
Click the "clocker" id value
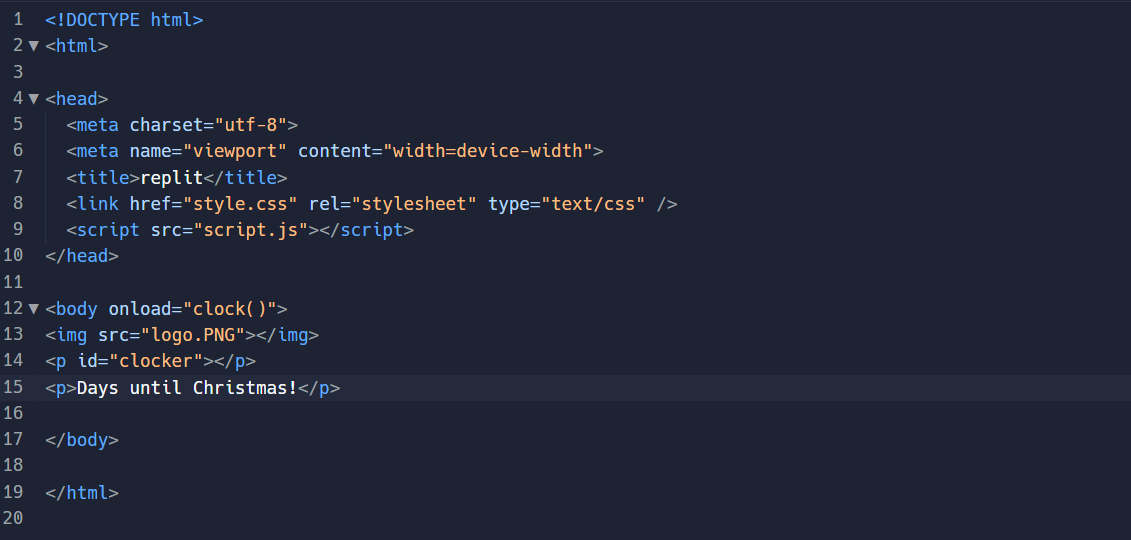click(x=156, y=360)
